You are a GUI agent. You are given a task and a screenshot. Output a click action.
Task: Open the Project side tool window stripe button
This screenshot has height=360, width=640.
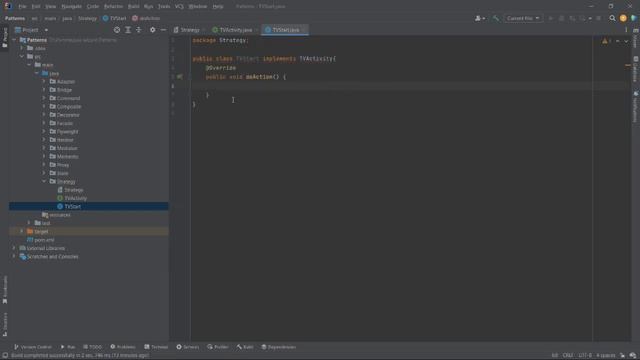point(5,38)
